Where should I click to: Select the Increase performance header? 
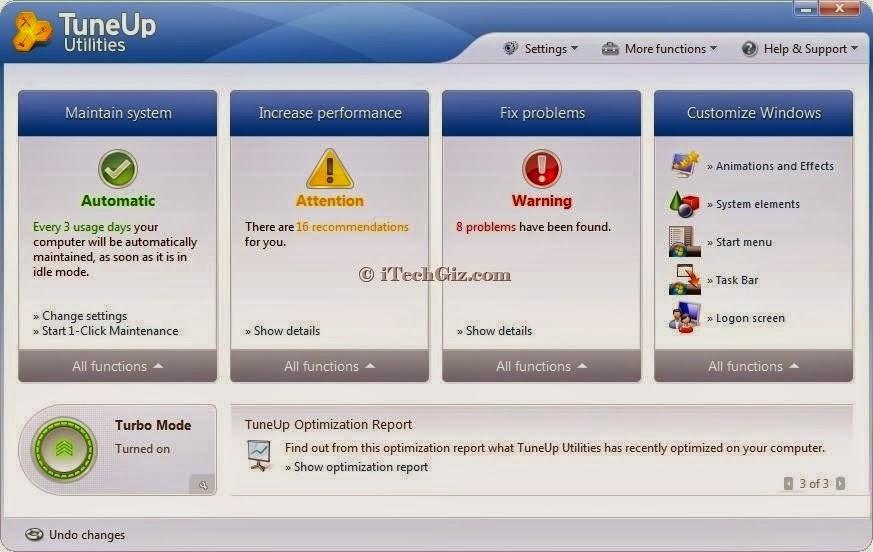click(x=330, y=113)
